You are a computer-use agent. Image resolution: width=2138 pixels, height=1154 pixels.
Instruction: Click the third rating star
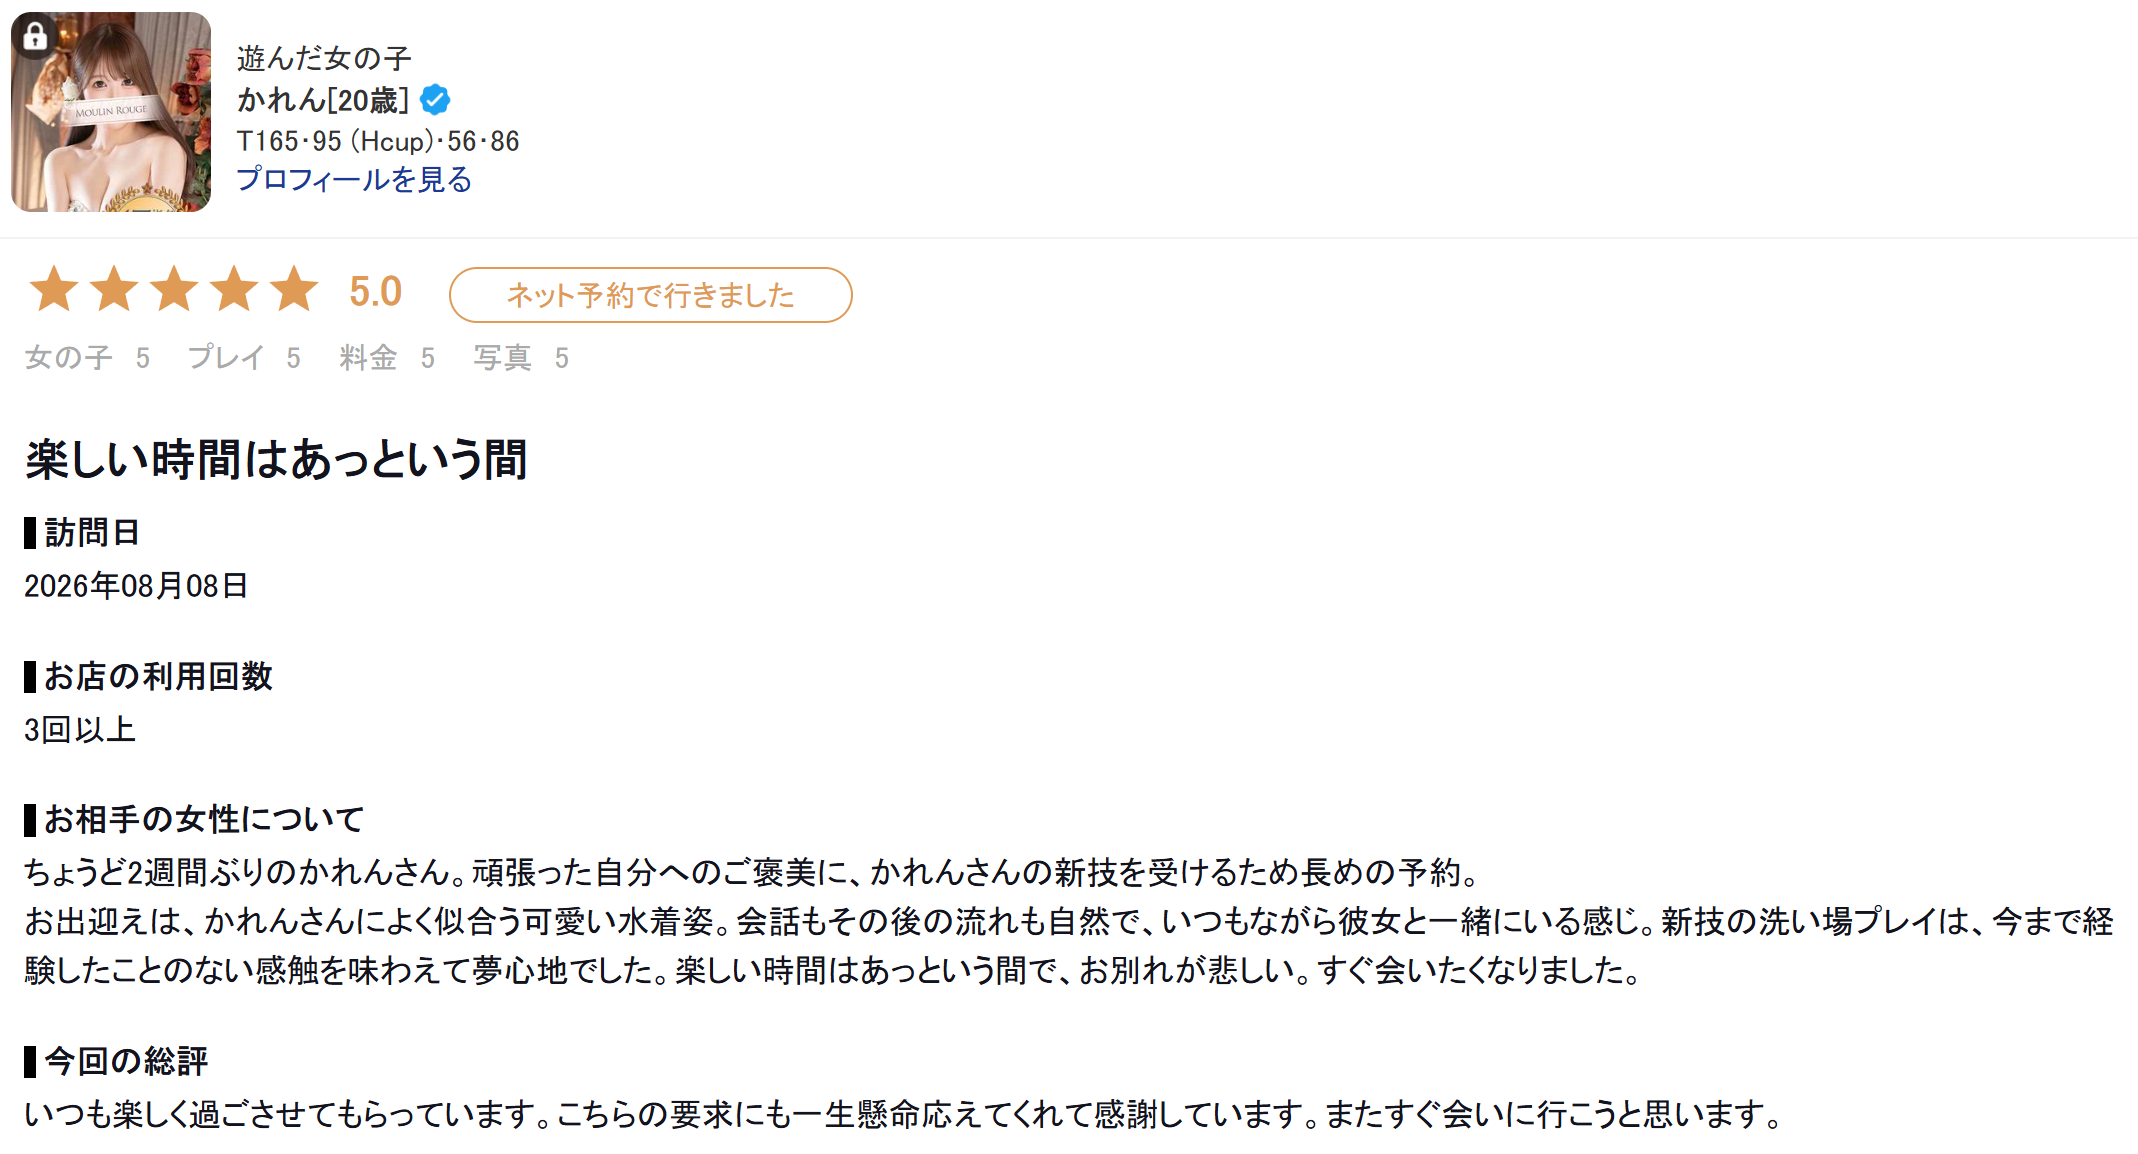(x=174, y=289)
